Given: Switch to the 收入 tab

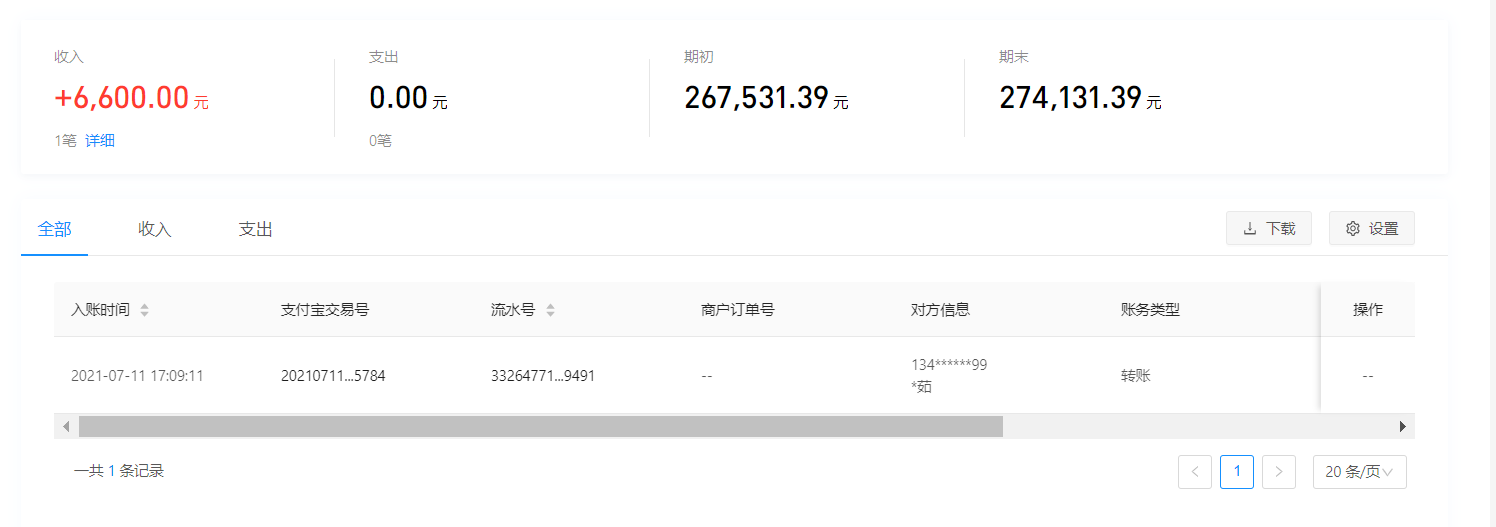Looking at the screenshot, I should [155, 229].
